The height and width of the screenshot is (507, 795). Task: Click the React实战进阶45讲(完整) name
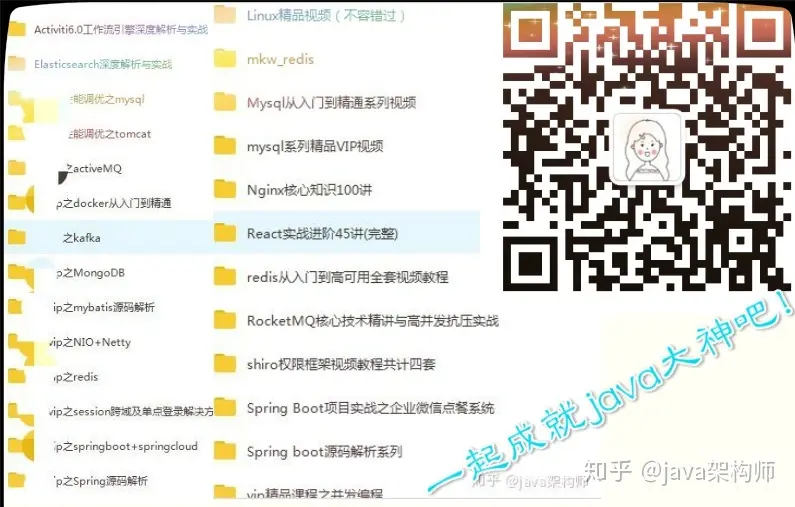tap(322, 234)
